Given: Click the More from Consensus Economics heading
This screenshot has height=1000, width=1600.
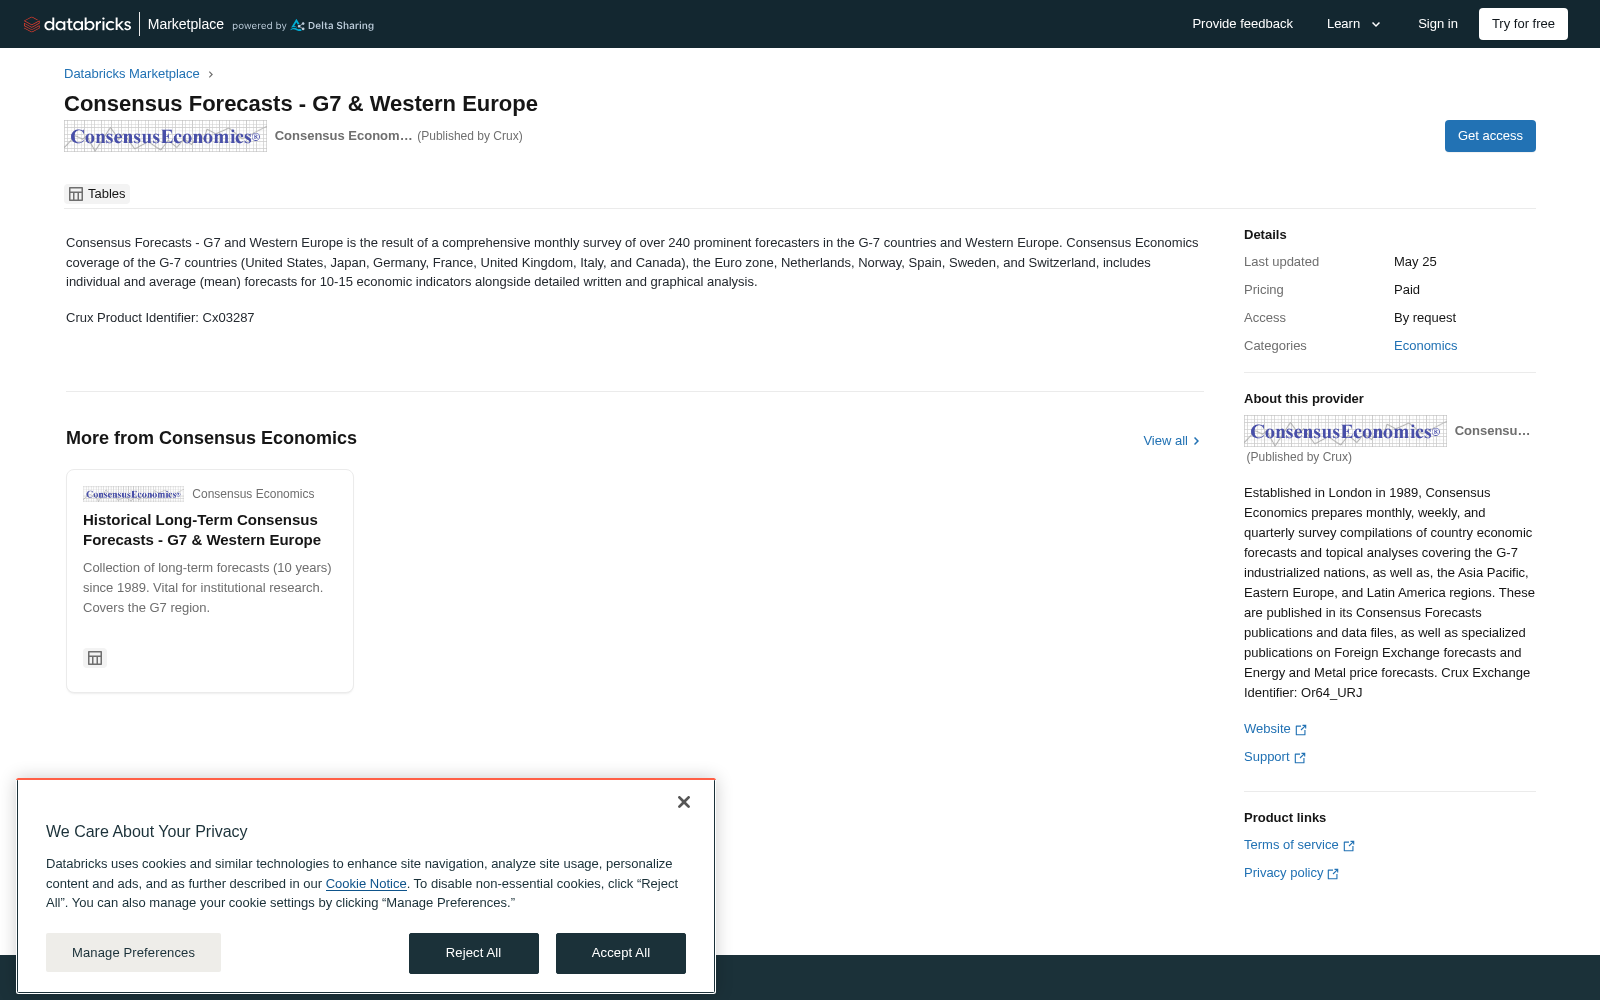Looking at the screenshot, I should [211, 438].
